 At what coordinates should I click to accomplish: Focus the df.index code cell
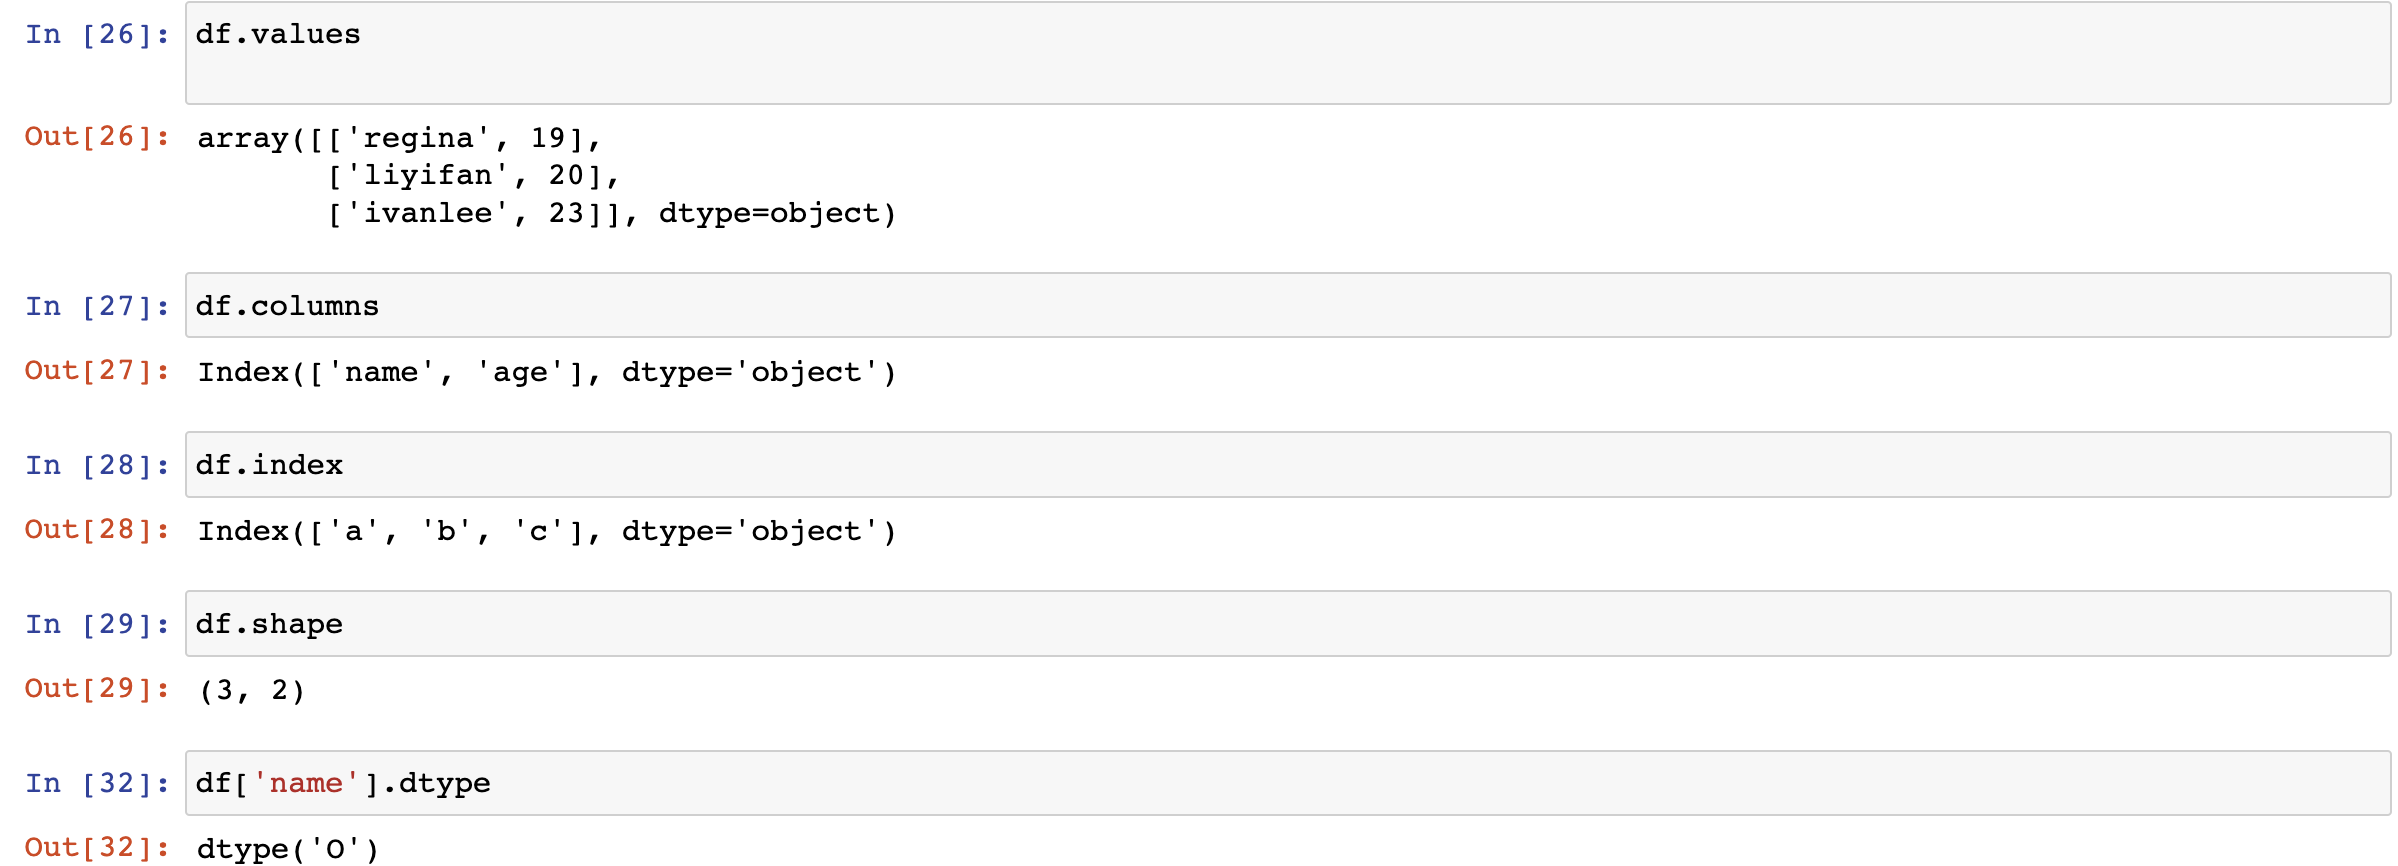[x=1288, y=464]
